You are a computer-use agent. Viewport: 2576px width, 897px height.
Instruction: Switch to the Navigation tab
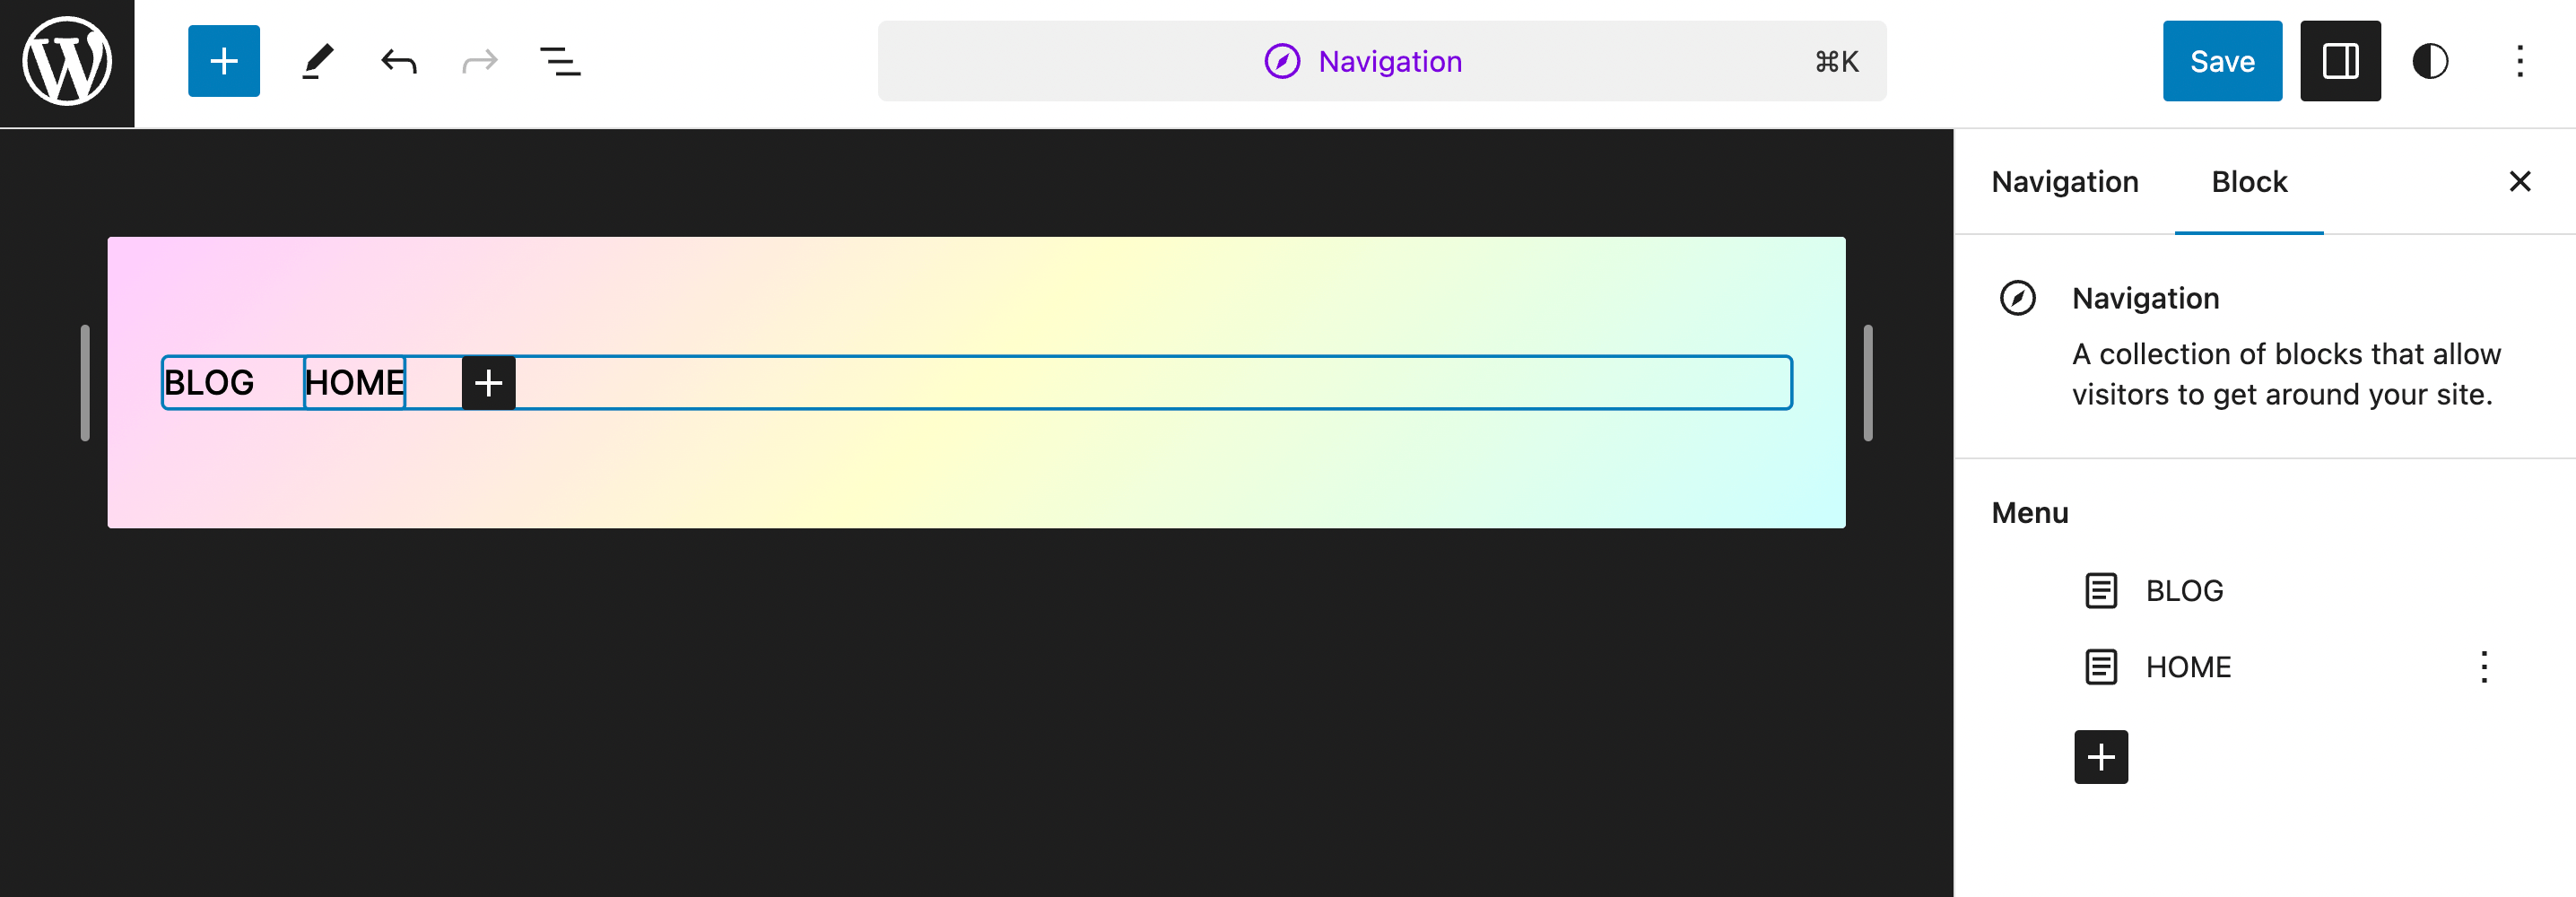(2065, 181)
